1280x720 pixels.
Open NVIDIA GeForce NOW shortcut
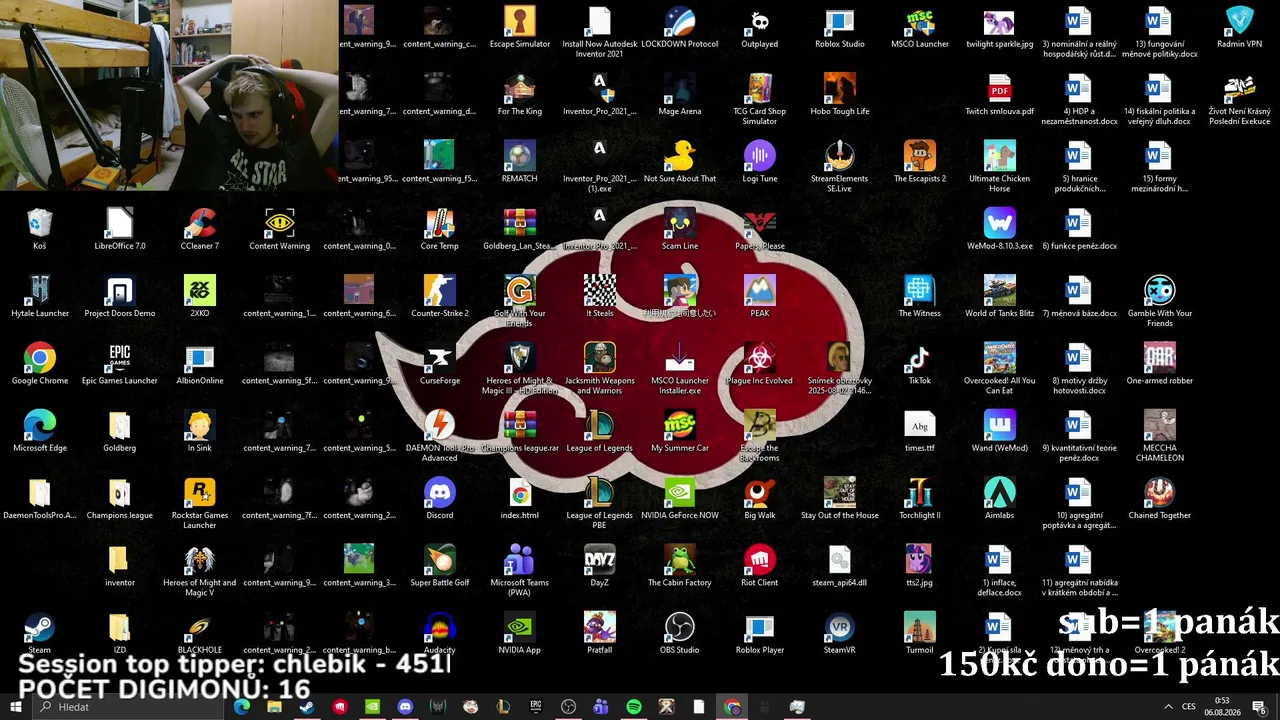(x=679, y=492)
